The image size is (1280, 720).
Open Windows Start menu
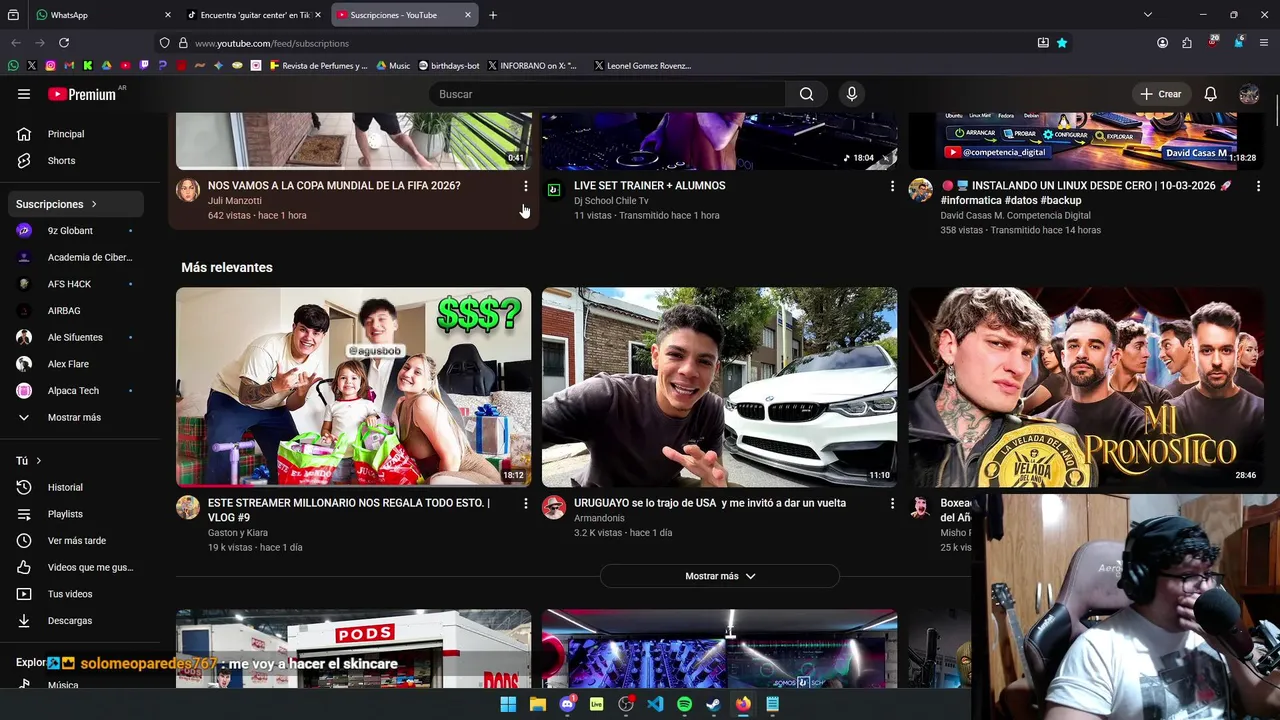coord(508,704)
